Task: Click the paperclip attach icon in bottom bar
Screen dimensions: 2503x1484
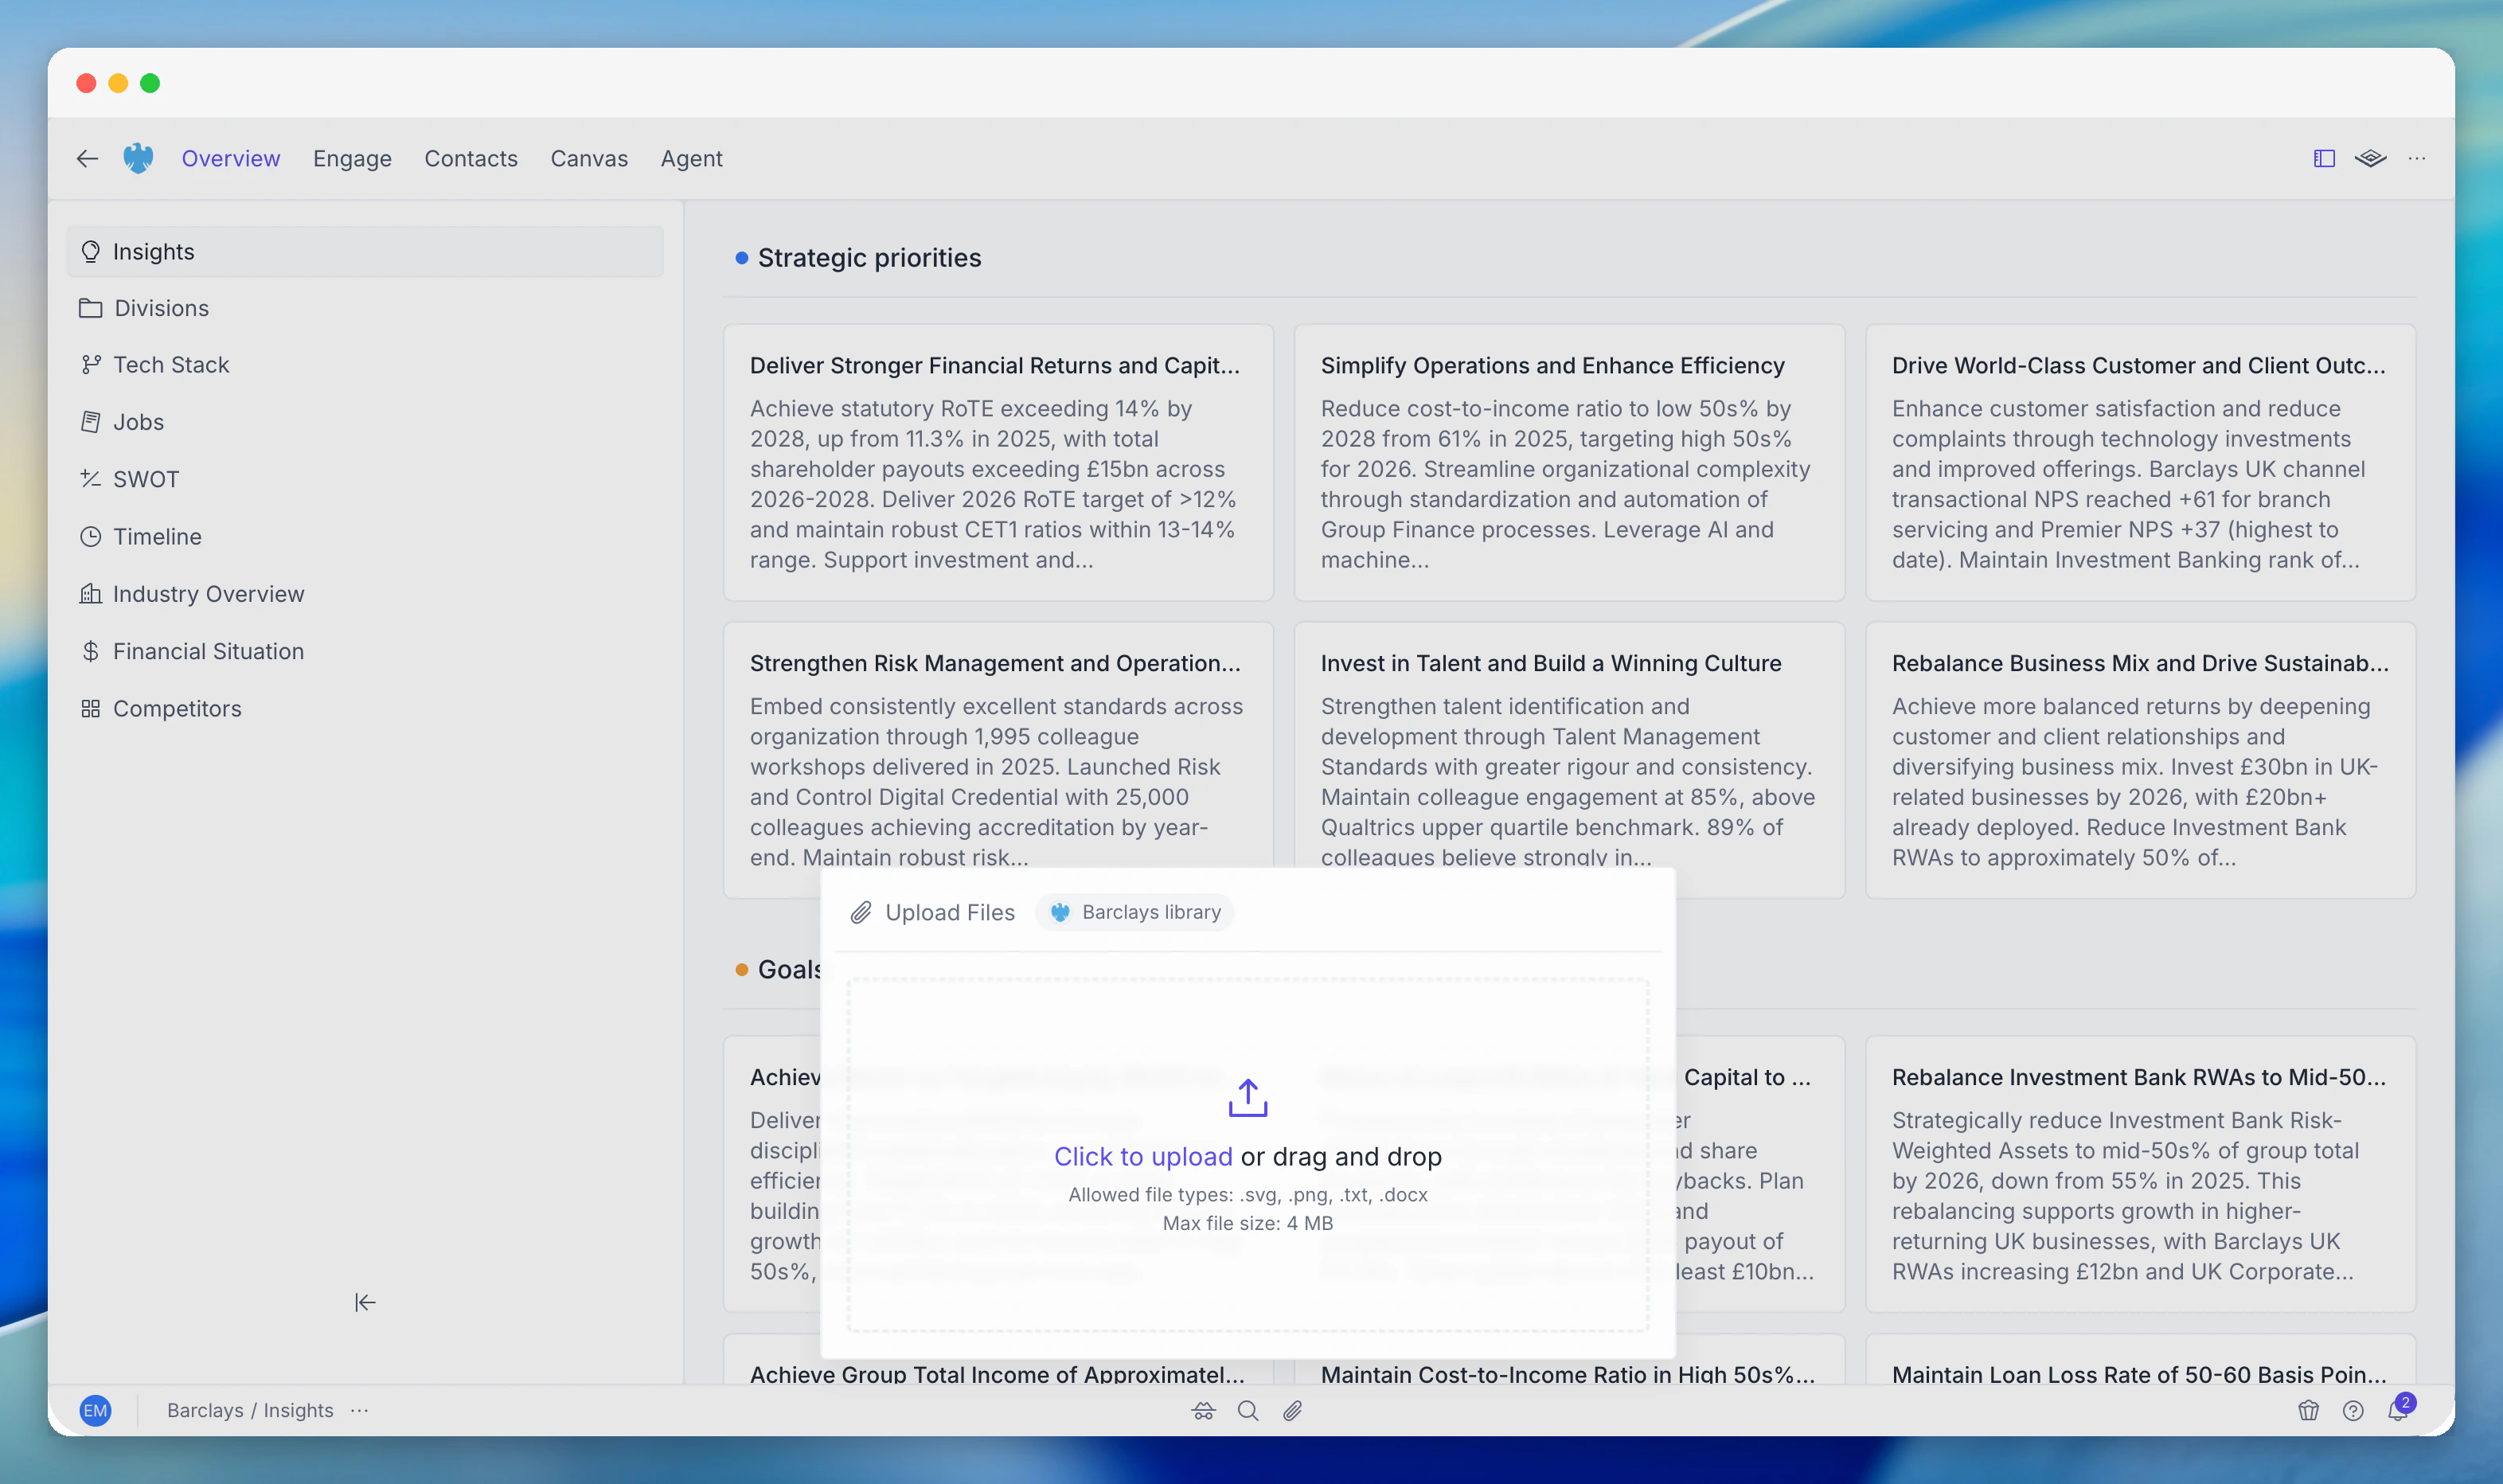Action: click(x=1292, y=1410)
